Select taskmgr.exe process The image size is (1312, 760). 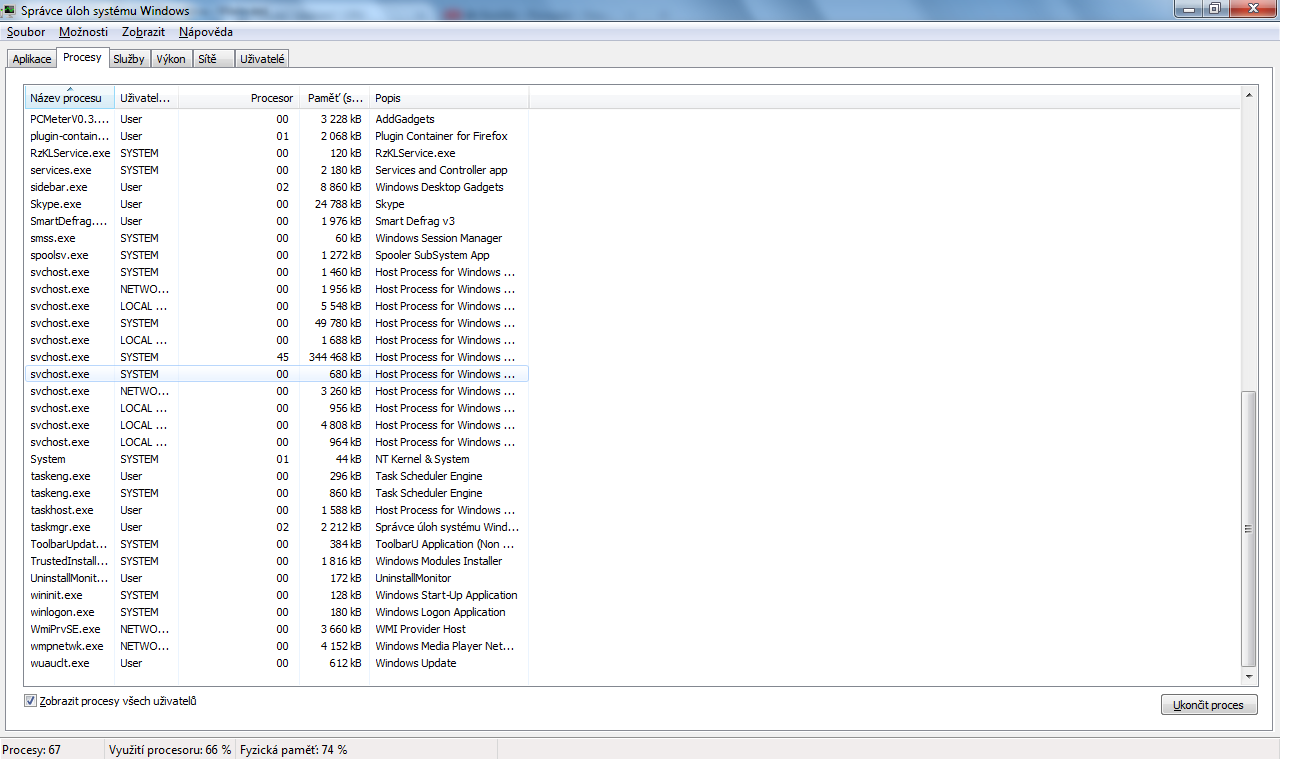276,527
